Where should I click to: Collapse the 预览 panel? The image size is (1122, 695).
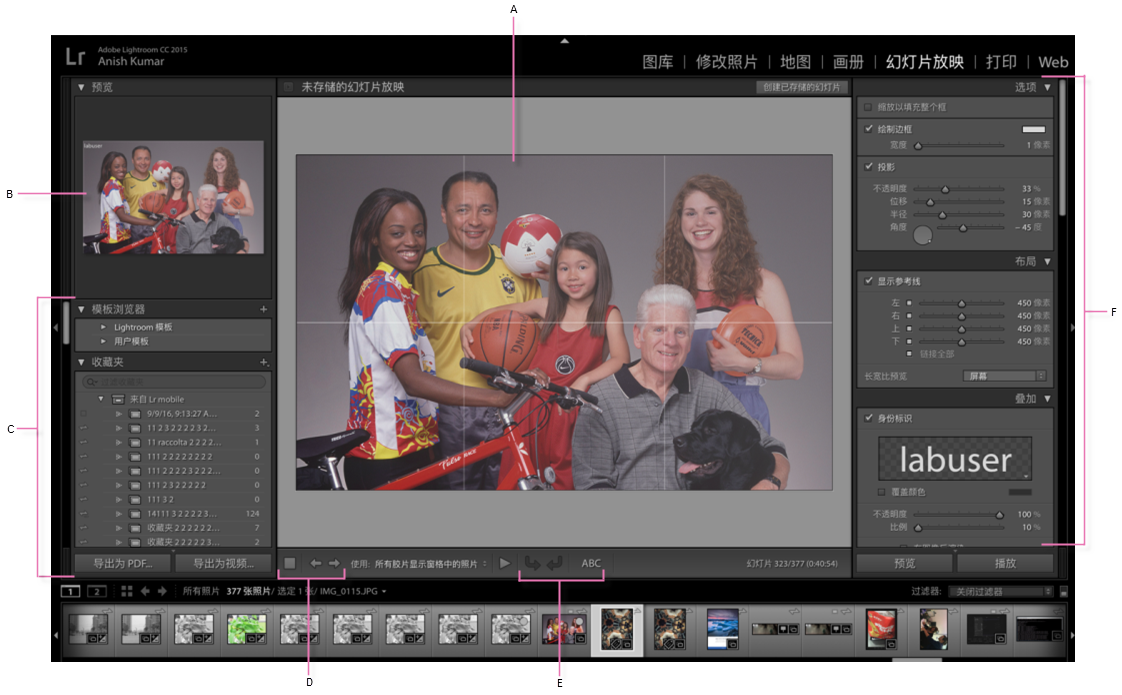pos(82,87)
